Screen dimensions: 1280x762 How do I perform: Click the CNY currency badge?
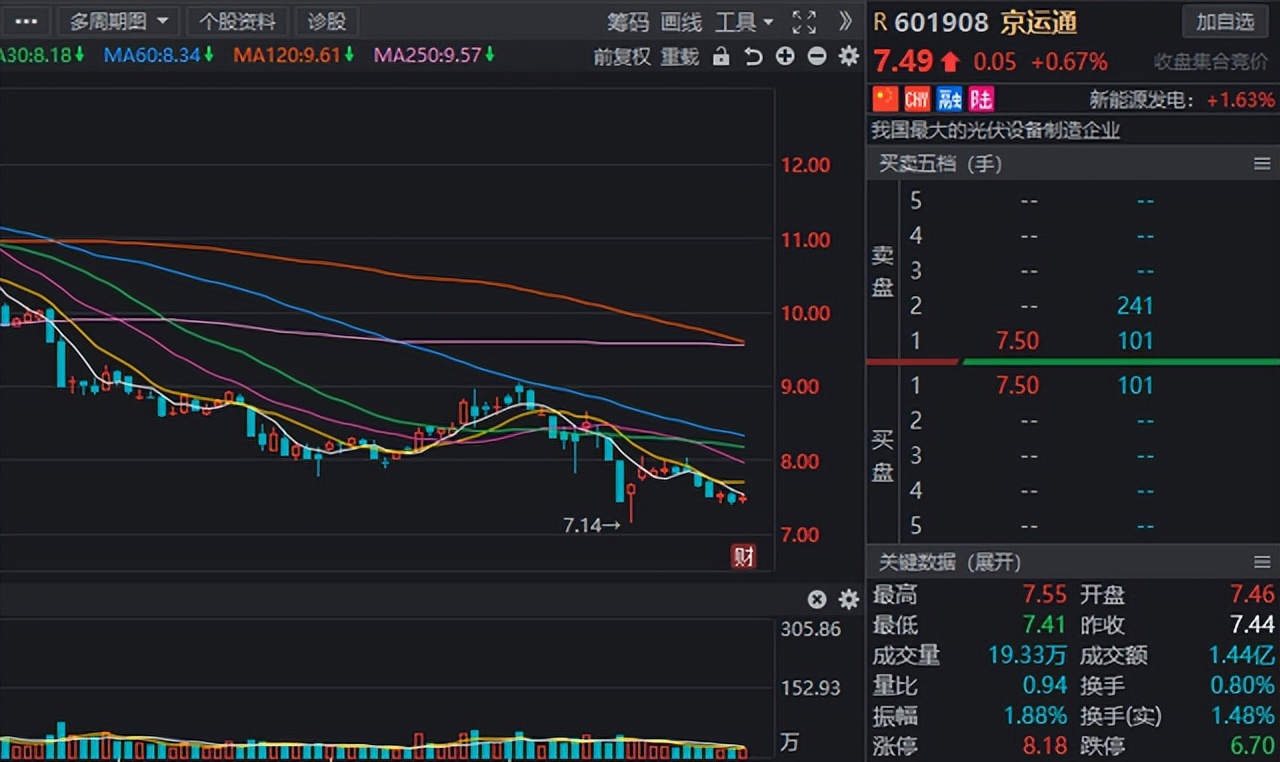(917, 98)
